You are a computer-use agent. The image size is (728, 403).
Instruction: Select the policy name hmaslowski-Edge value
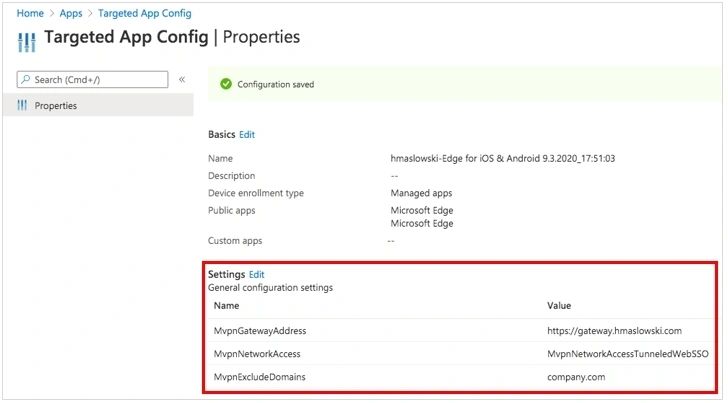click(503, 158)
